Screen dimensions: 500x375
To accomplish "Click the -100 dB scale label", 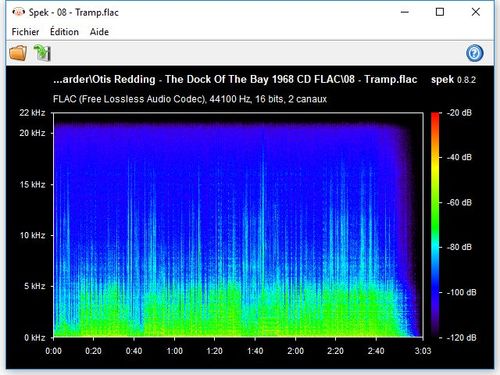I will click(461, 292).
